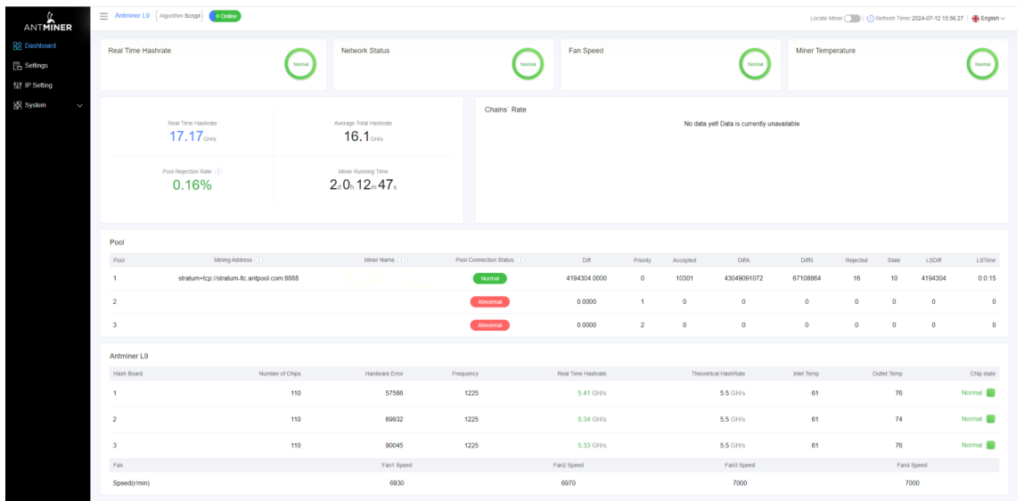Click hash board 3 green chip indicator
Image resolution: width=1024 pixels, height=501 pixels.
(x=991, y=445)
